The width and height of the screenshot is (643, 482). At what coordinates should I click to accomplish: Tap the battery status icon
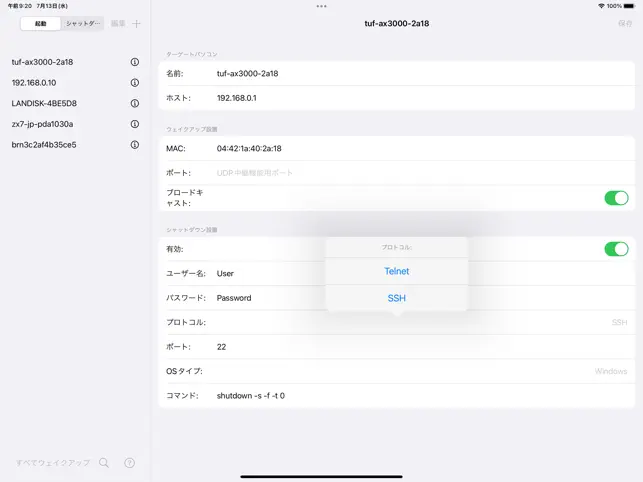pyautogui.click(x=629, y=6)
